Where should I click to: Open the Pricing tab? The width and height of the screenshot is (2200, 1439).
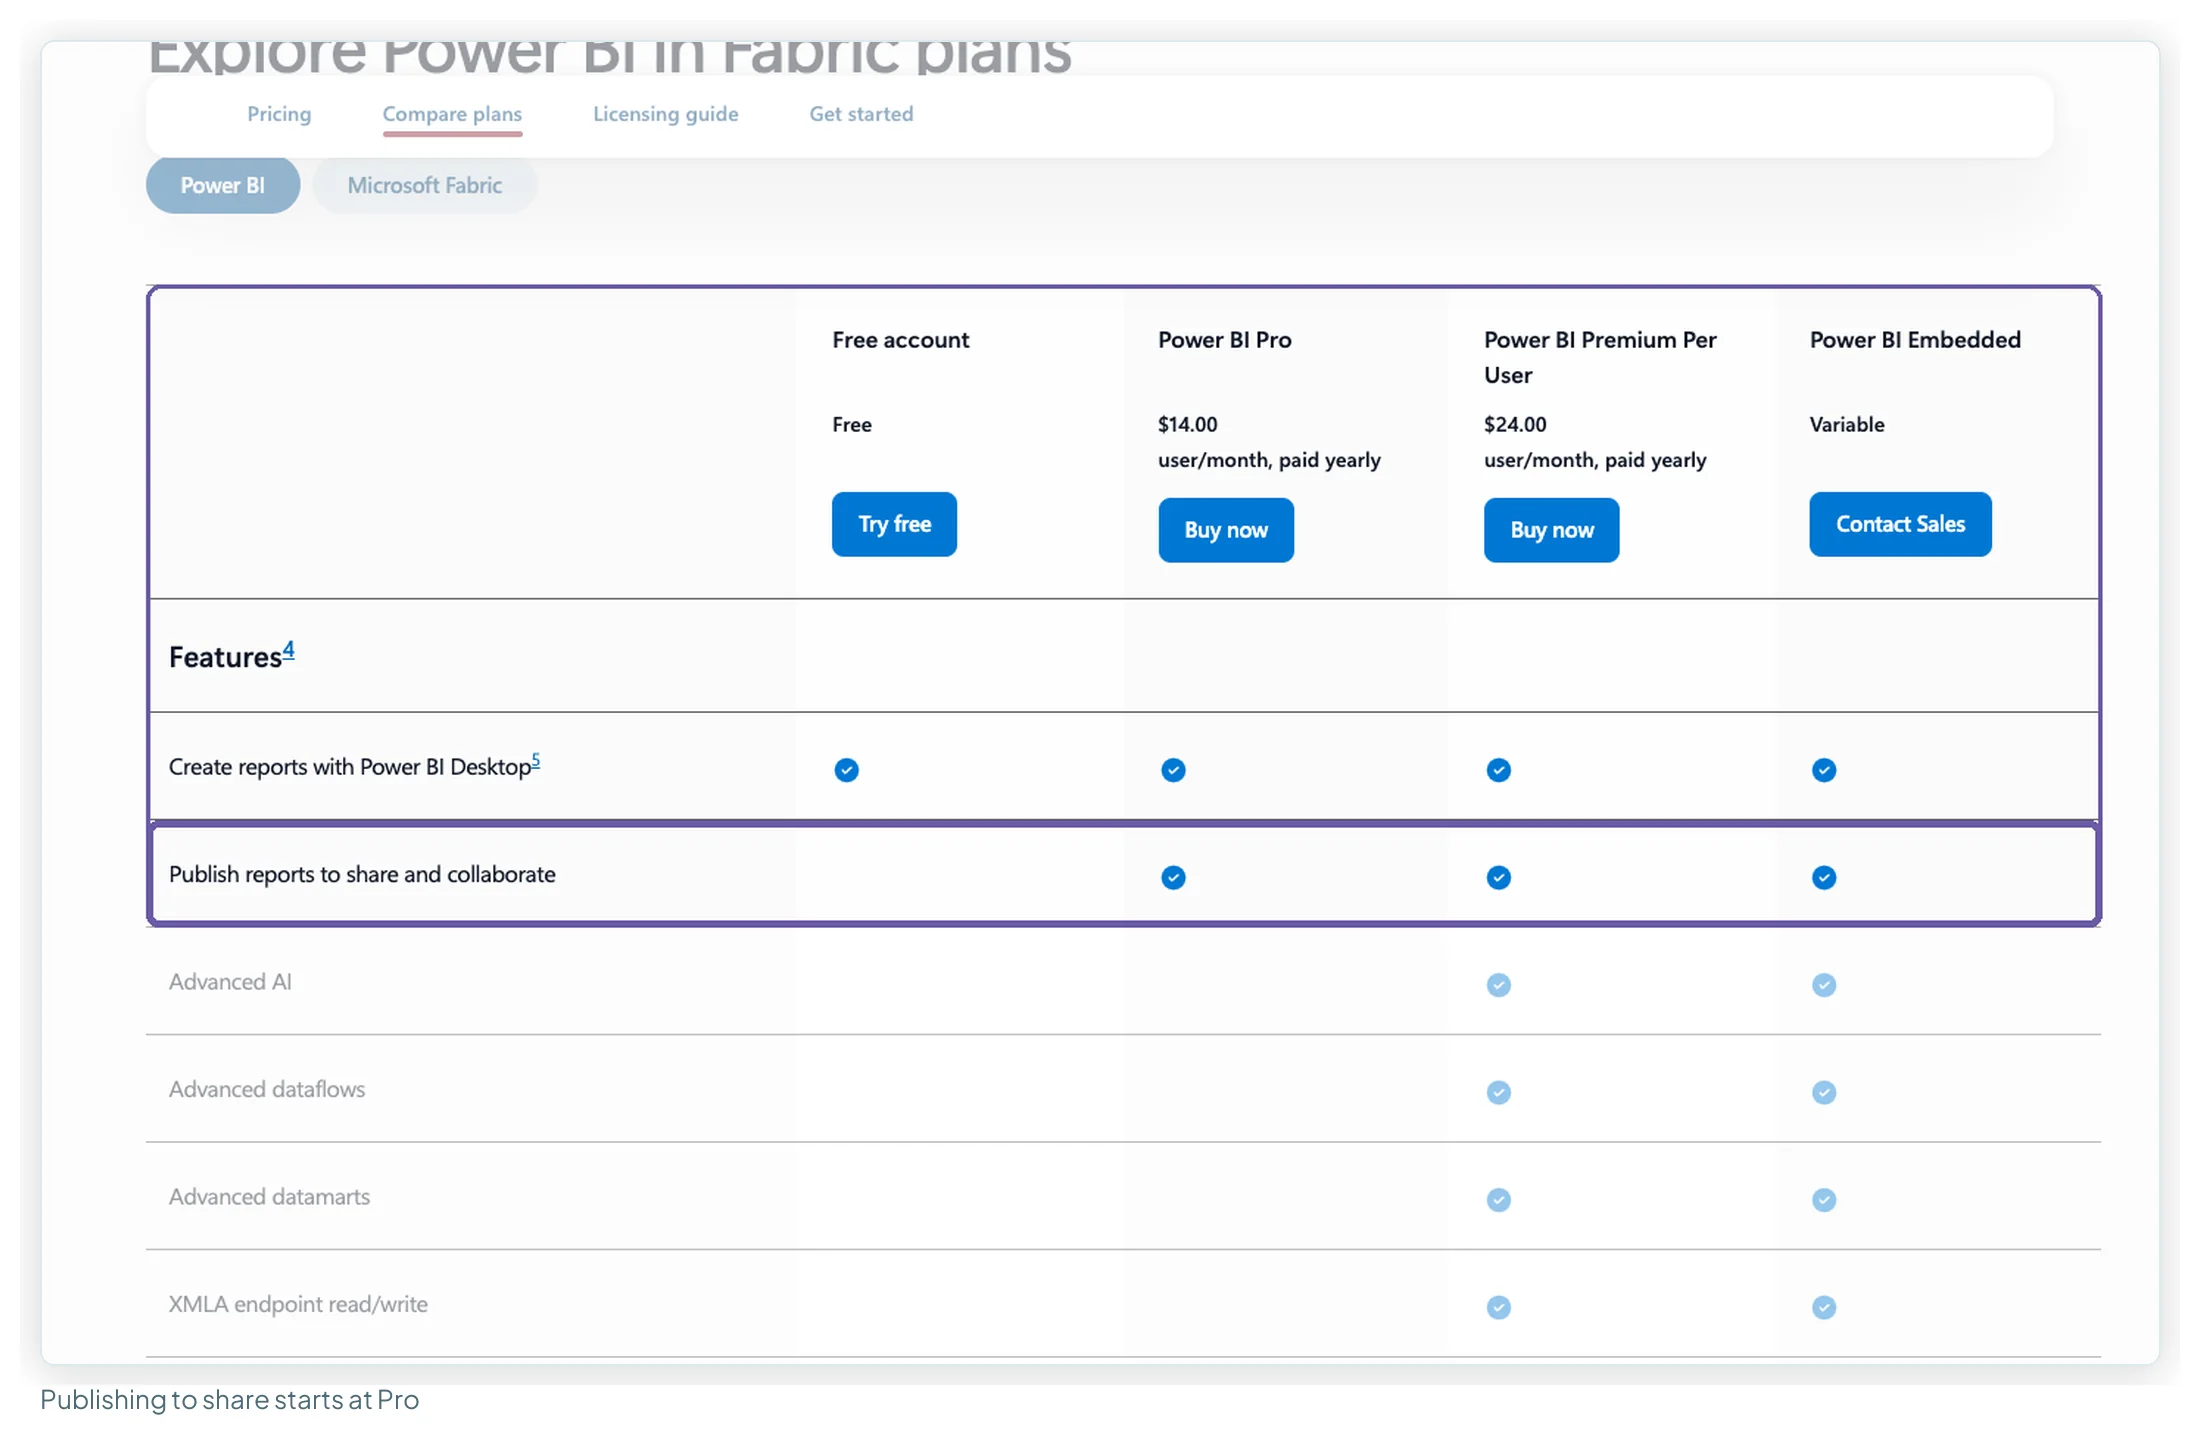(279, 114)
